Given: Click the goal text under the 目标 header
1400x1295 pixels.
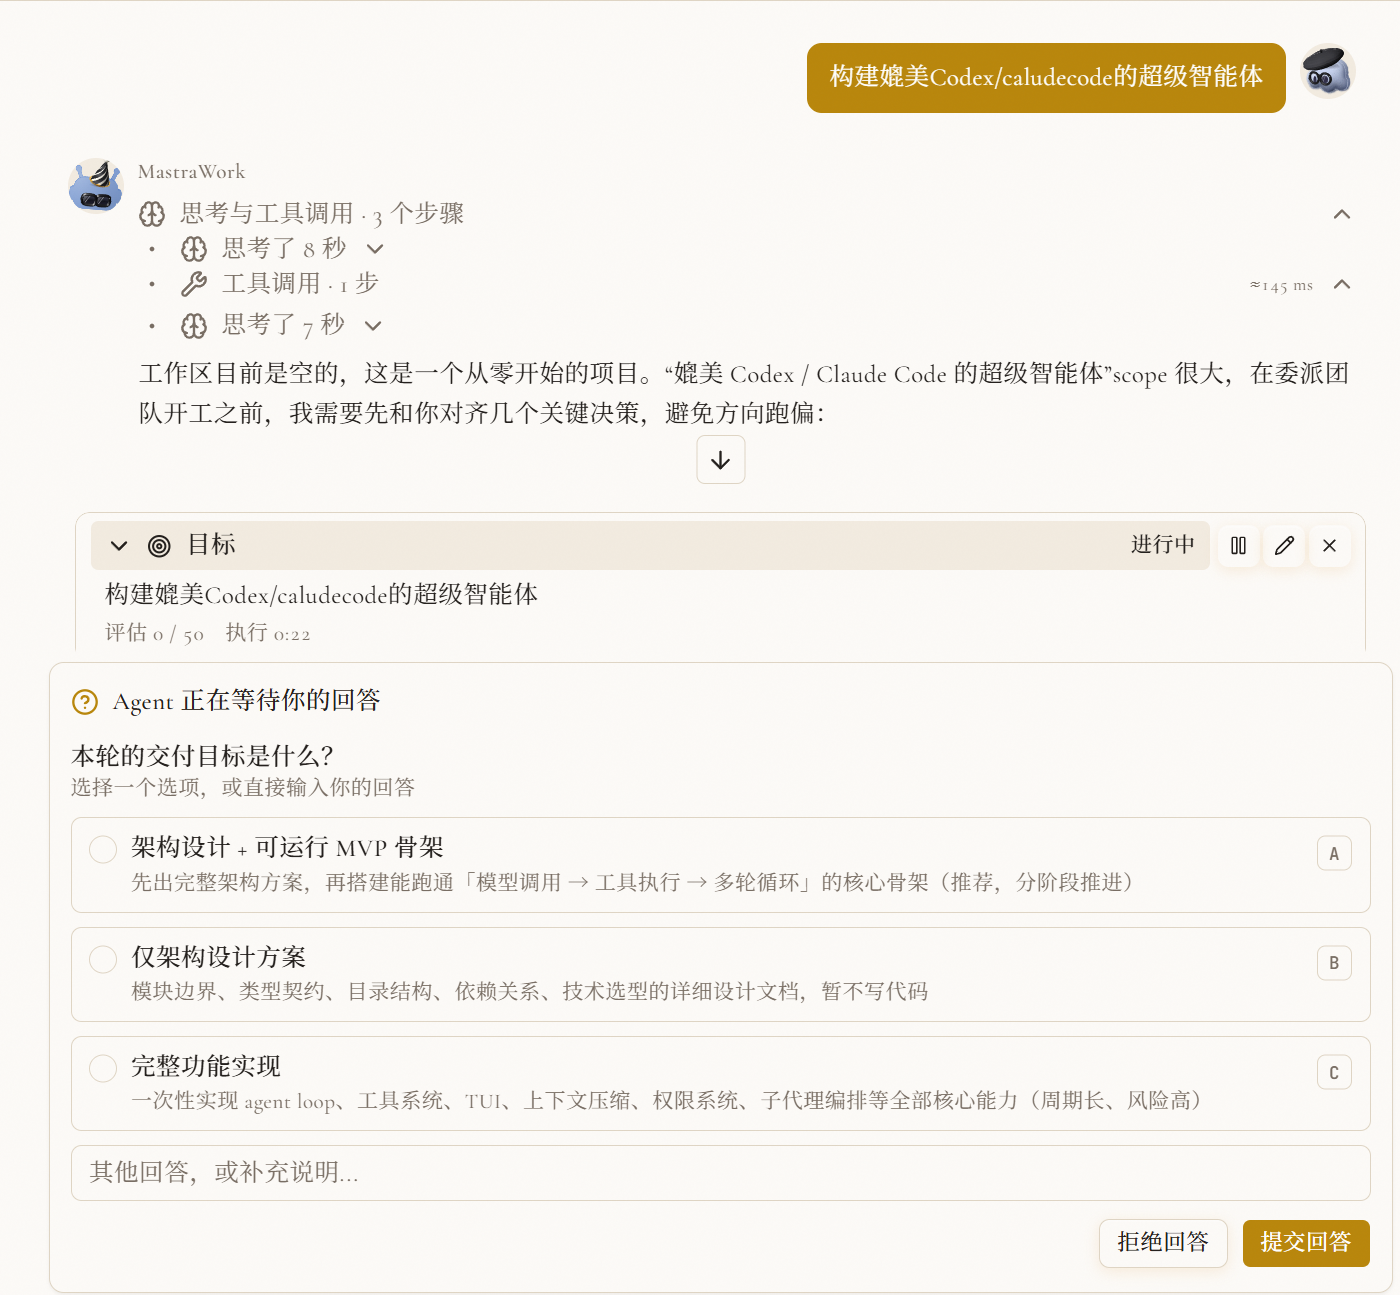Looking at the screenshot, I should (322, 595).
